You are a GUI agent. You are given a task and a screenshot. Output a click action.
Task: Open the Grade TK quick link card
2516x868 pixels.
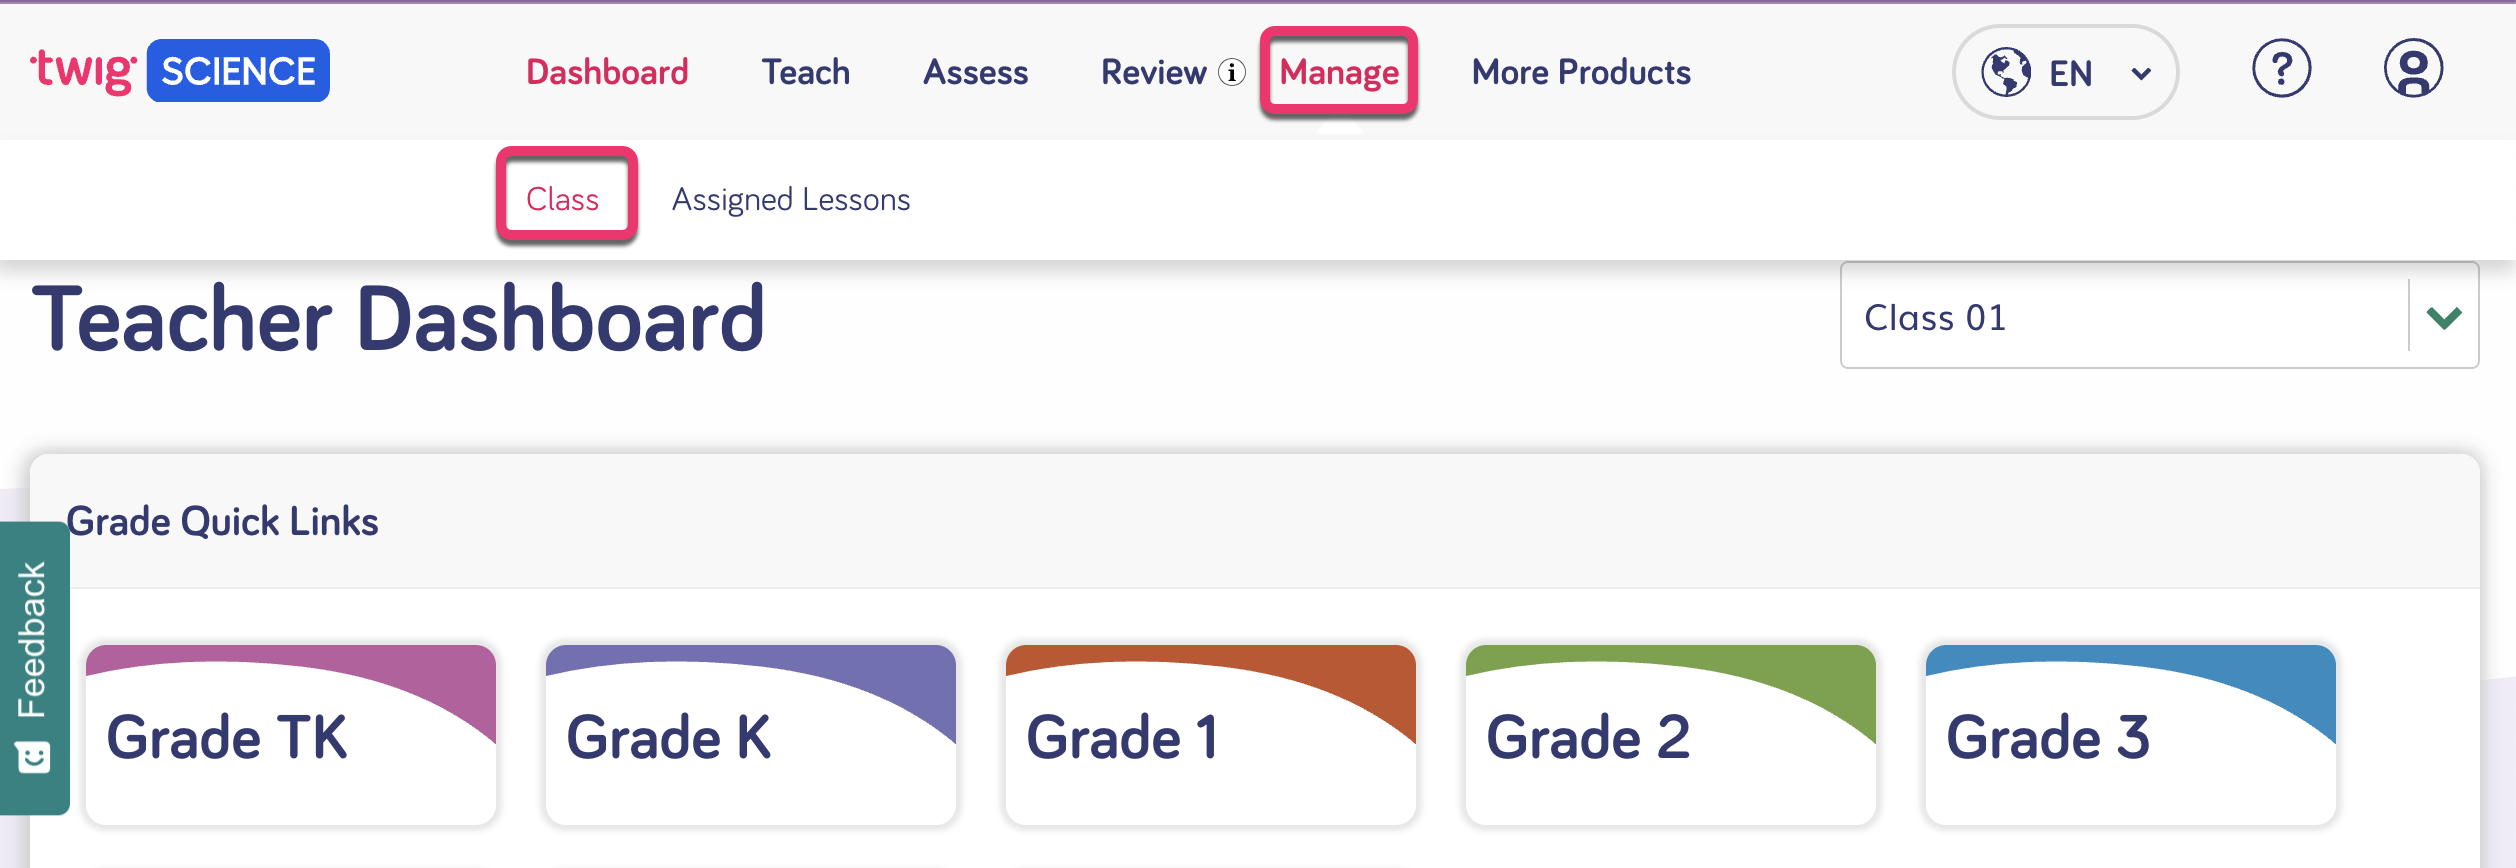coord(291,735)
